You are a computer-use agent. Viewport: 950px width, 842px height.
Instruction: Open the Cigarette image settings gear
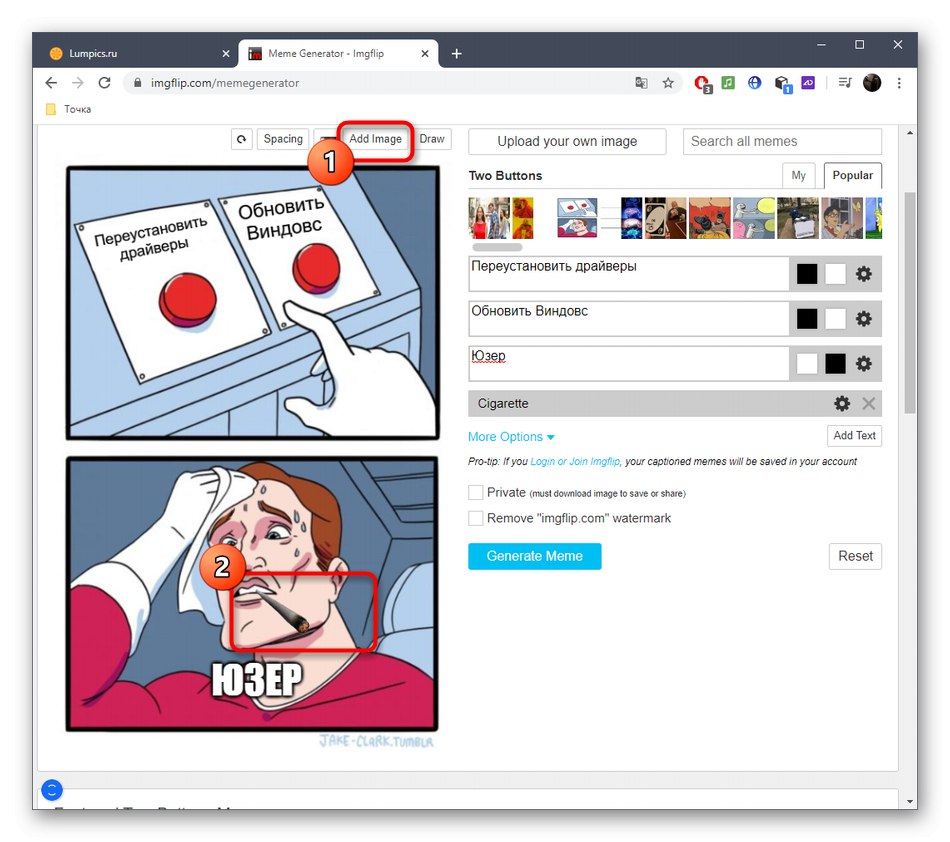coord(842,403)
